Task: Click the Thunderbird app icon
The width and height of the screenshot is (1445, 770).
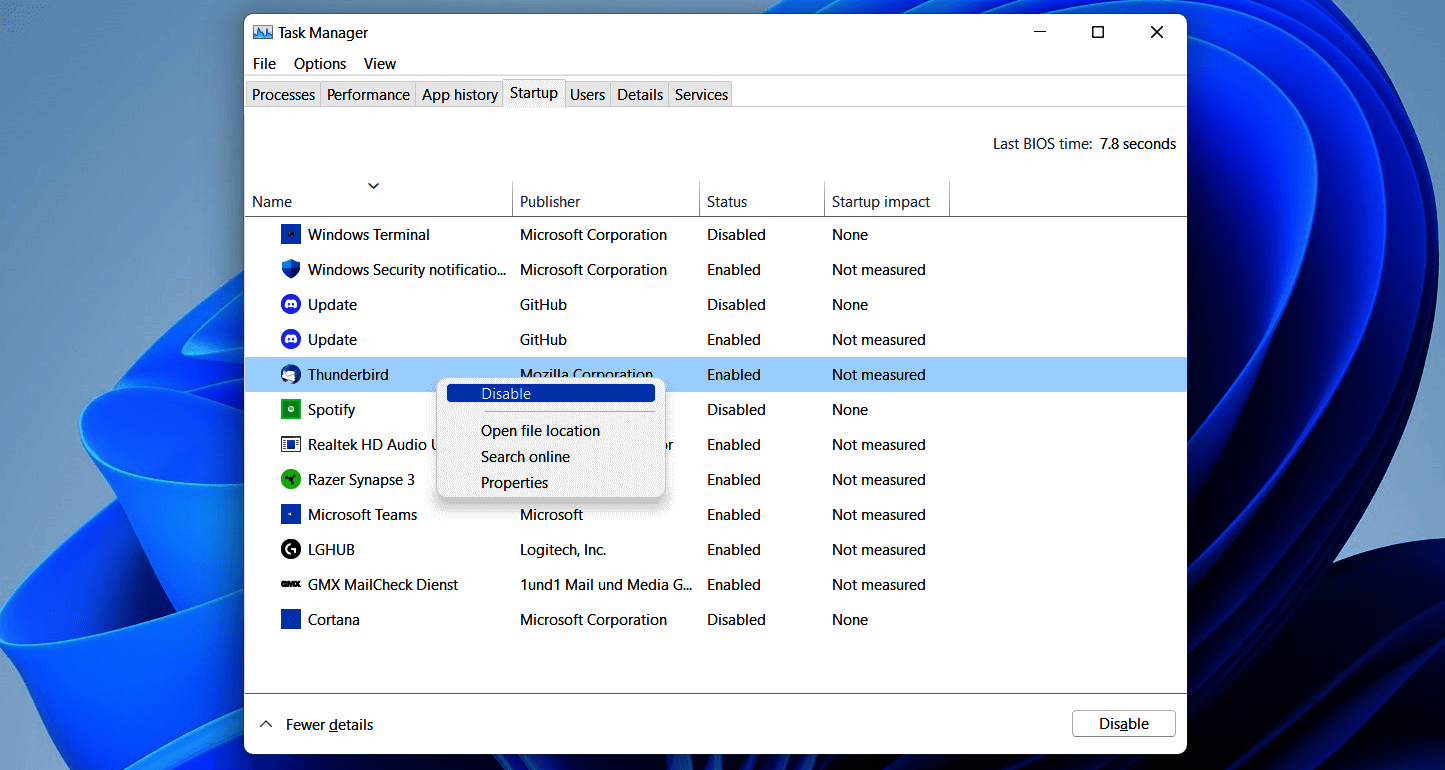Action: [x=289, y=374]
